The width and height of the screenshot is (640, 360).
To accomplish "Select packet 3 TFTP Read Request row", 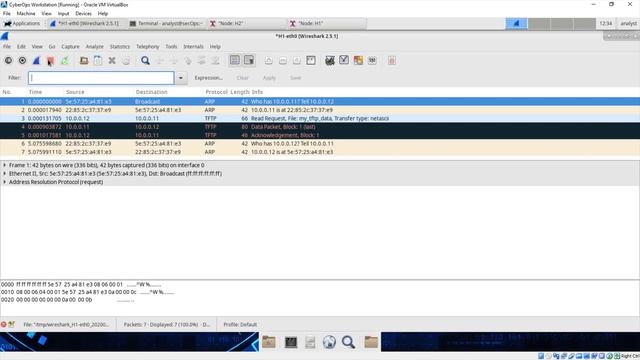I will (320, 118).
